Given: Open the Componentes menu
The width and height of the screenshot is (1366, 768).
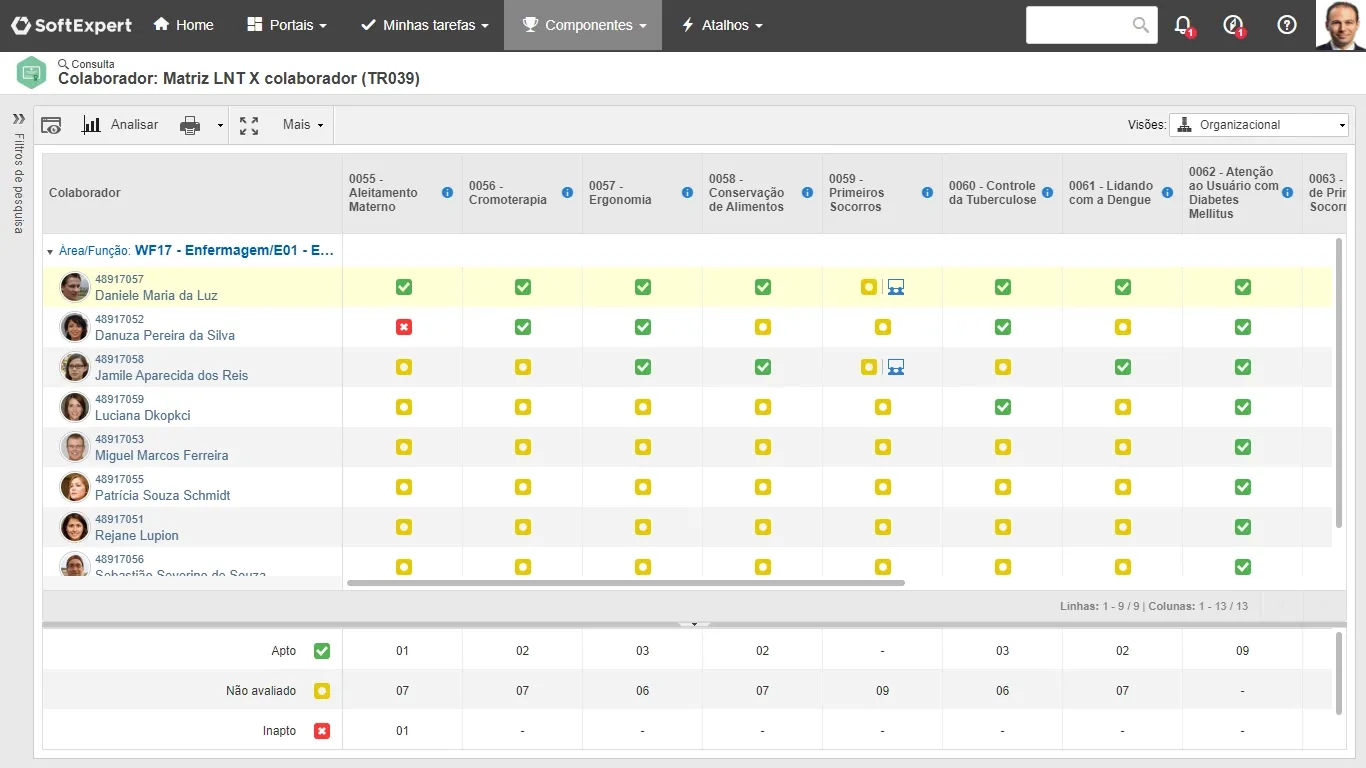Looking at the screenshot, I should coord(584,25).
